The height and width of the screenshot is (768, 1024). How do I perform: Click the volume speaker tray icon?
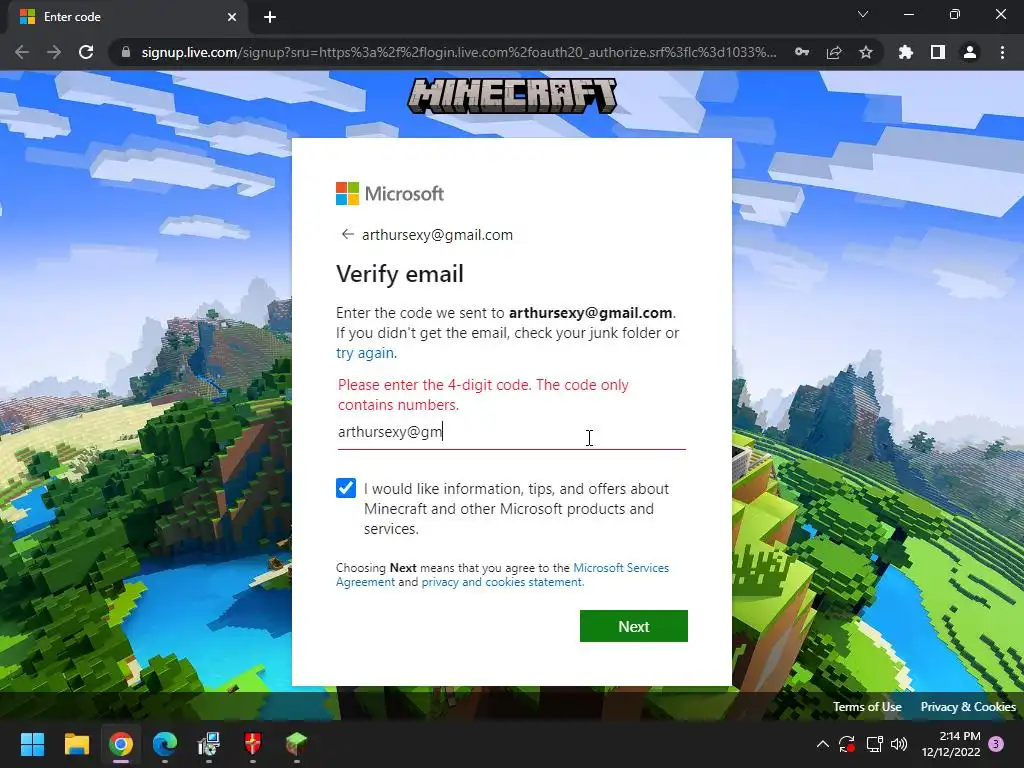pos(899,744)
